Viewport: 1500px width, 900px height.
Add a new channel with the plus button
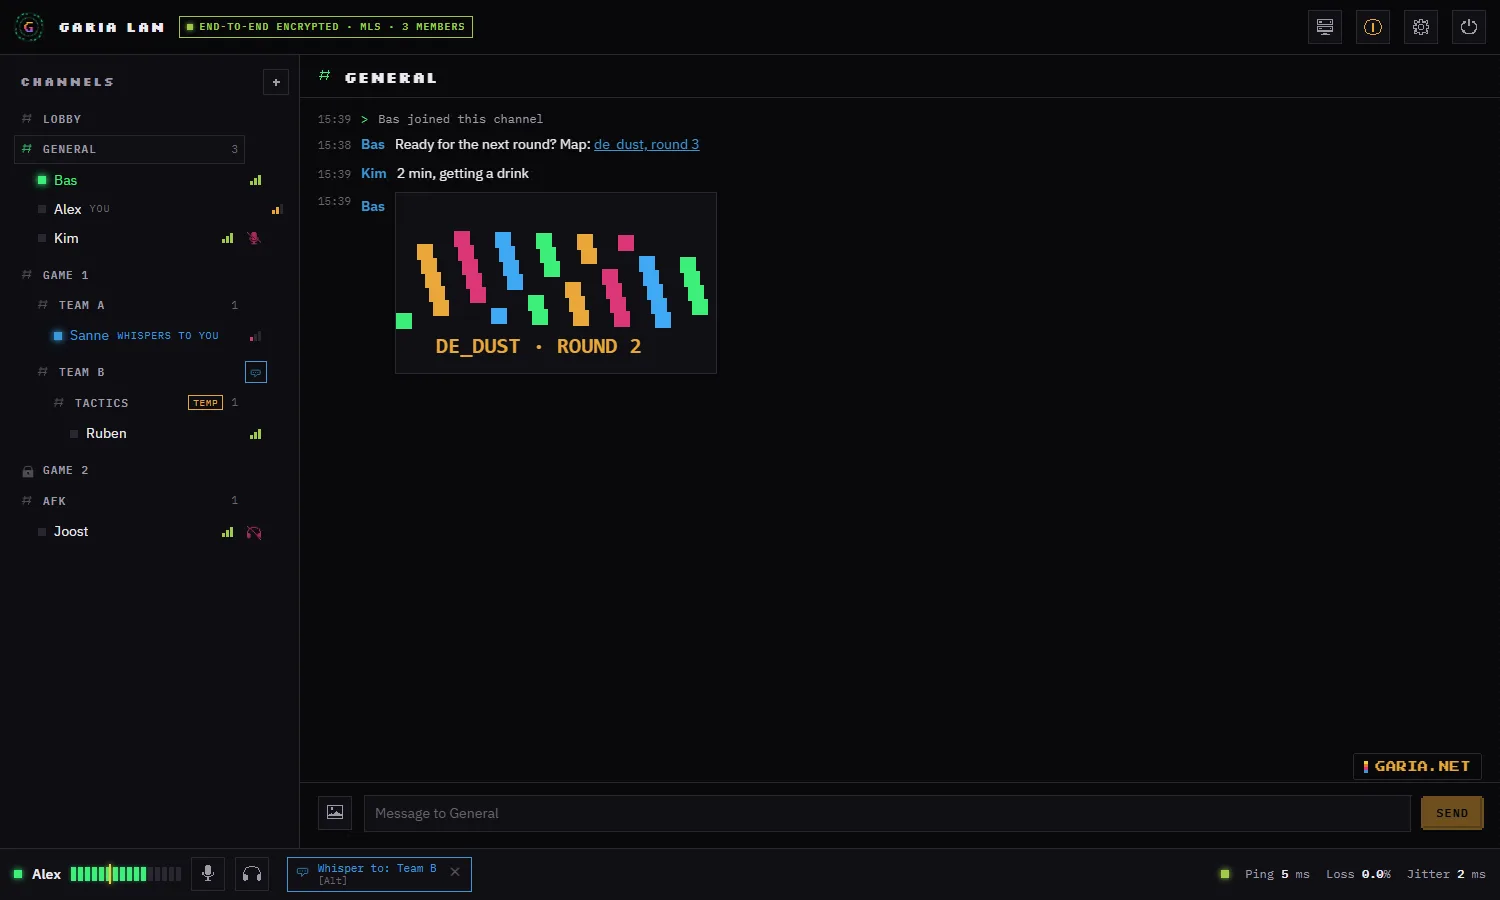coord(276,82)
